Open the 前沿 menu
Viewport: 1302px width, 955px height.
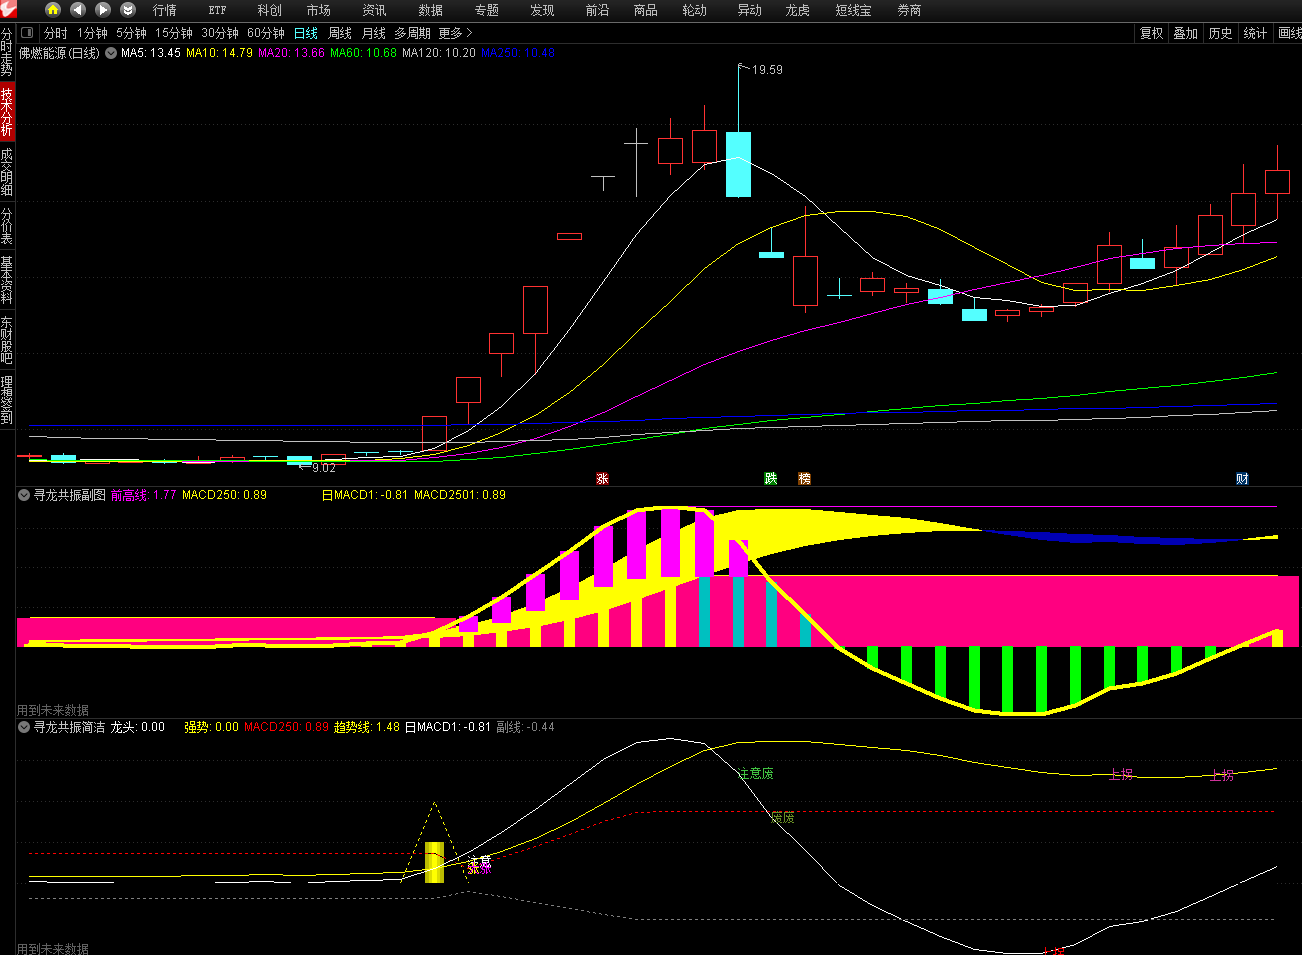click(x=597, y=10)
